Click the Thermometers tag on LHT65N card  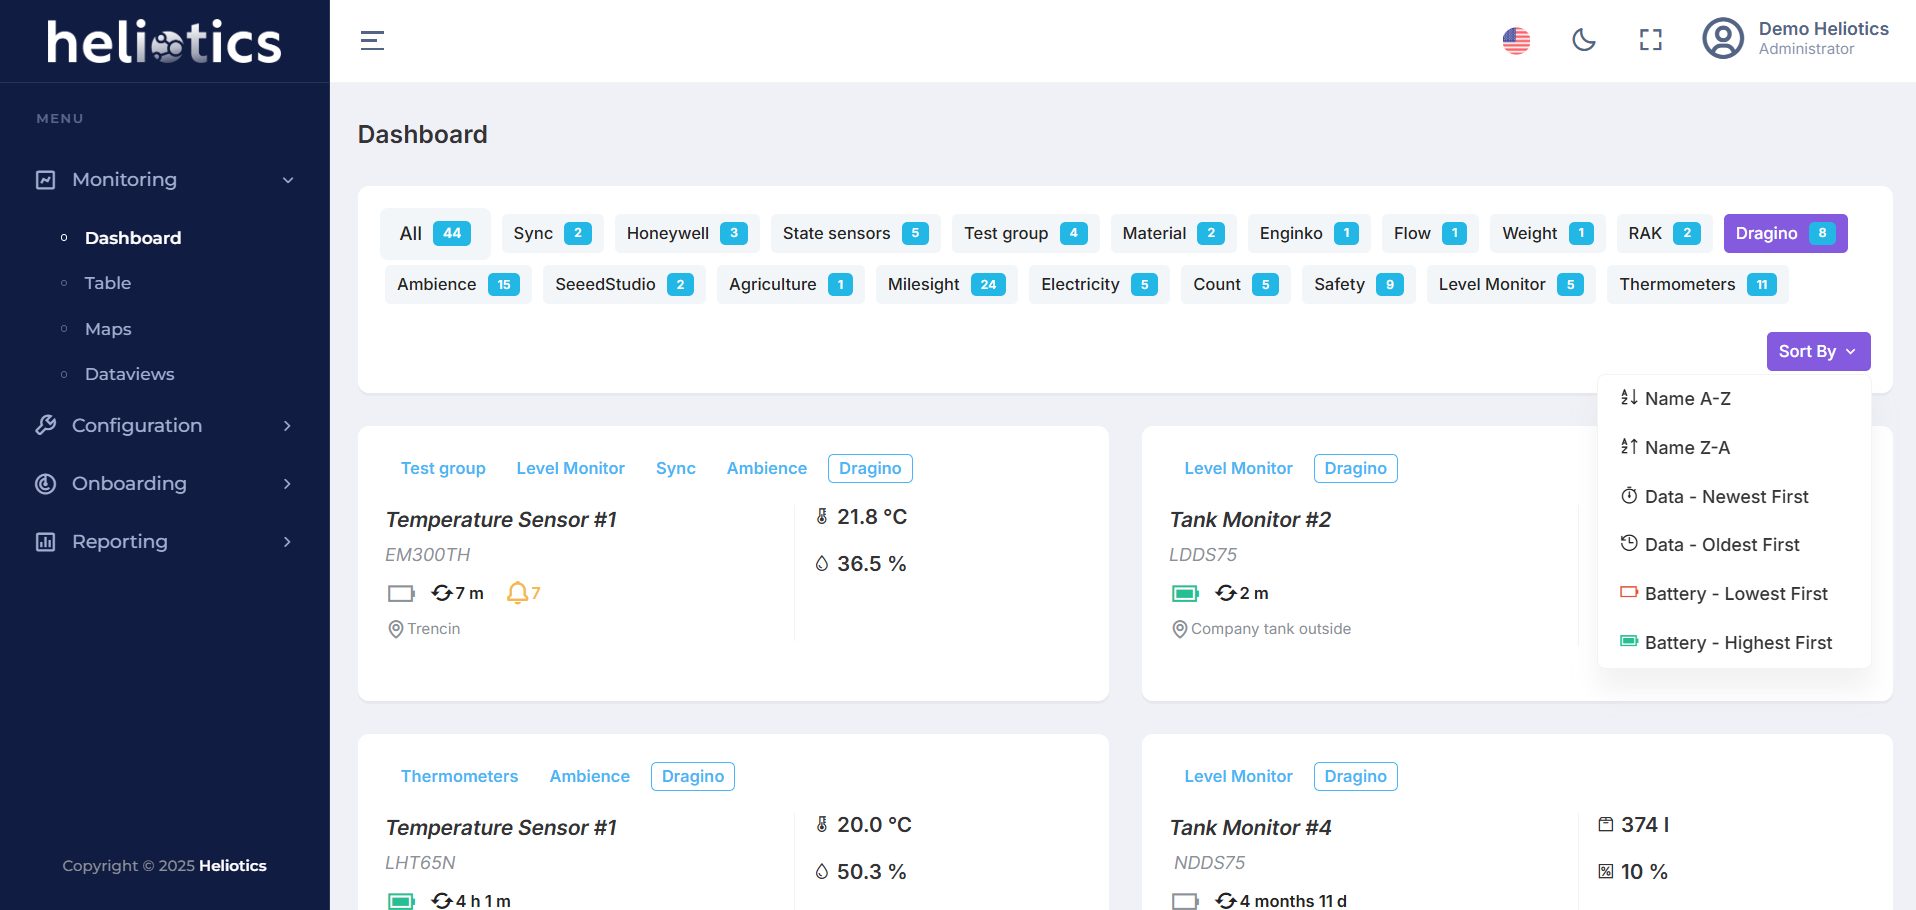tap(459, 776)
